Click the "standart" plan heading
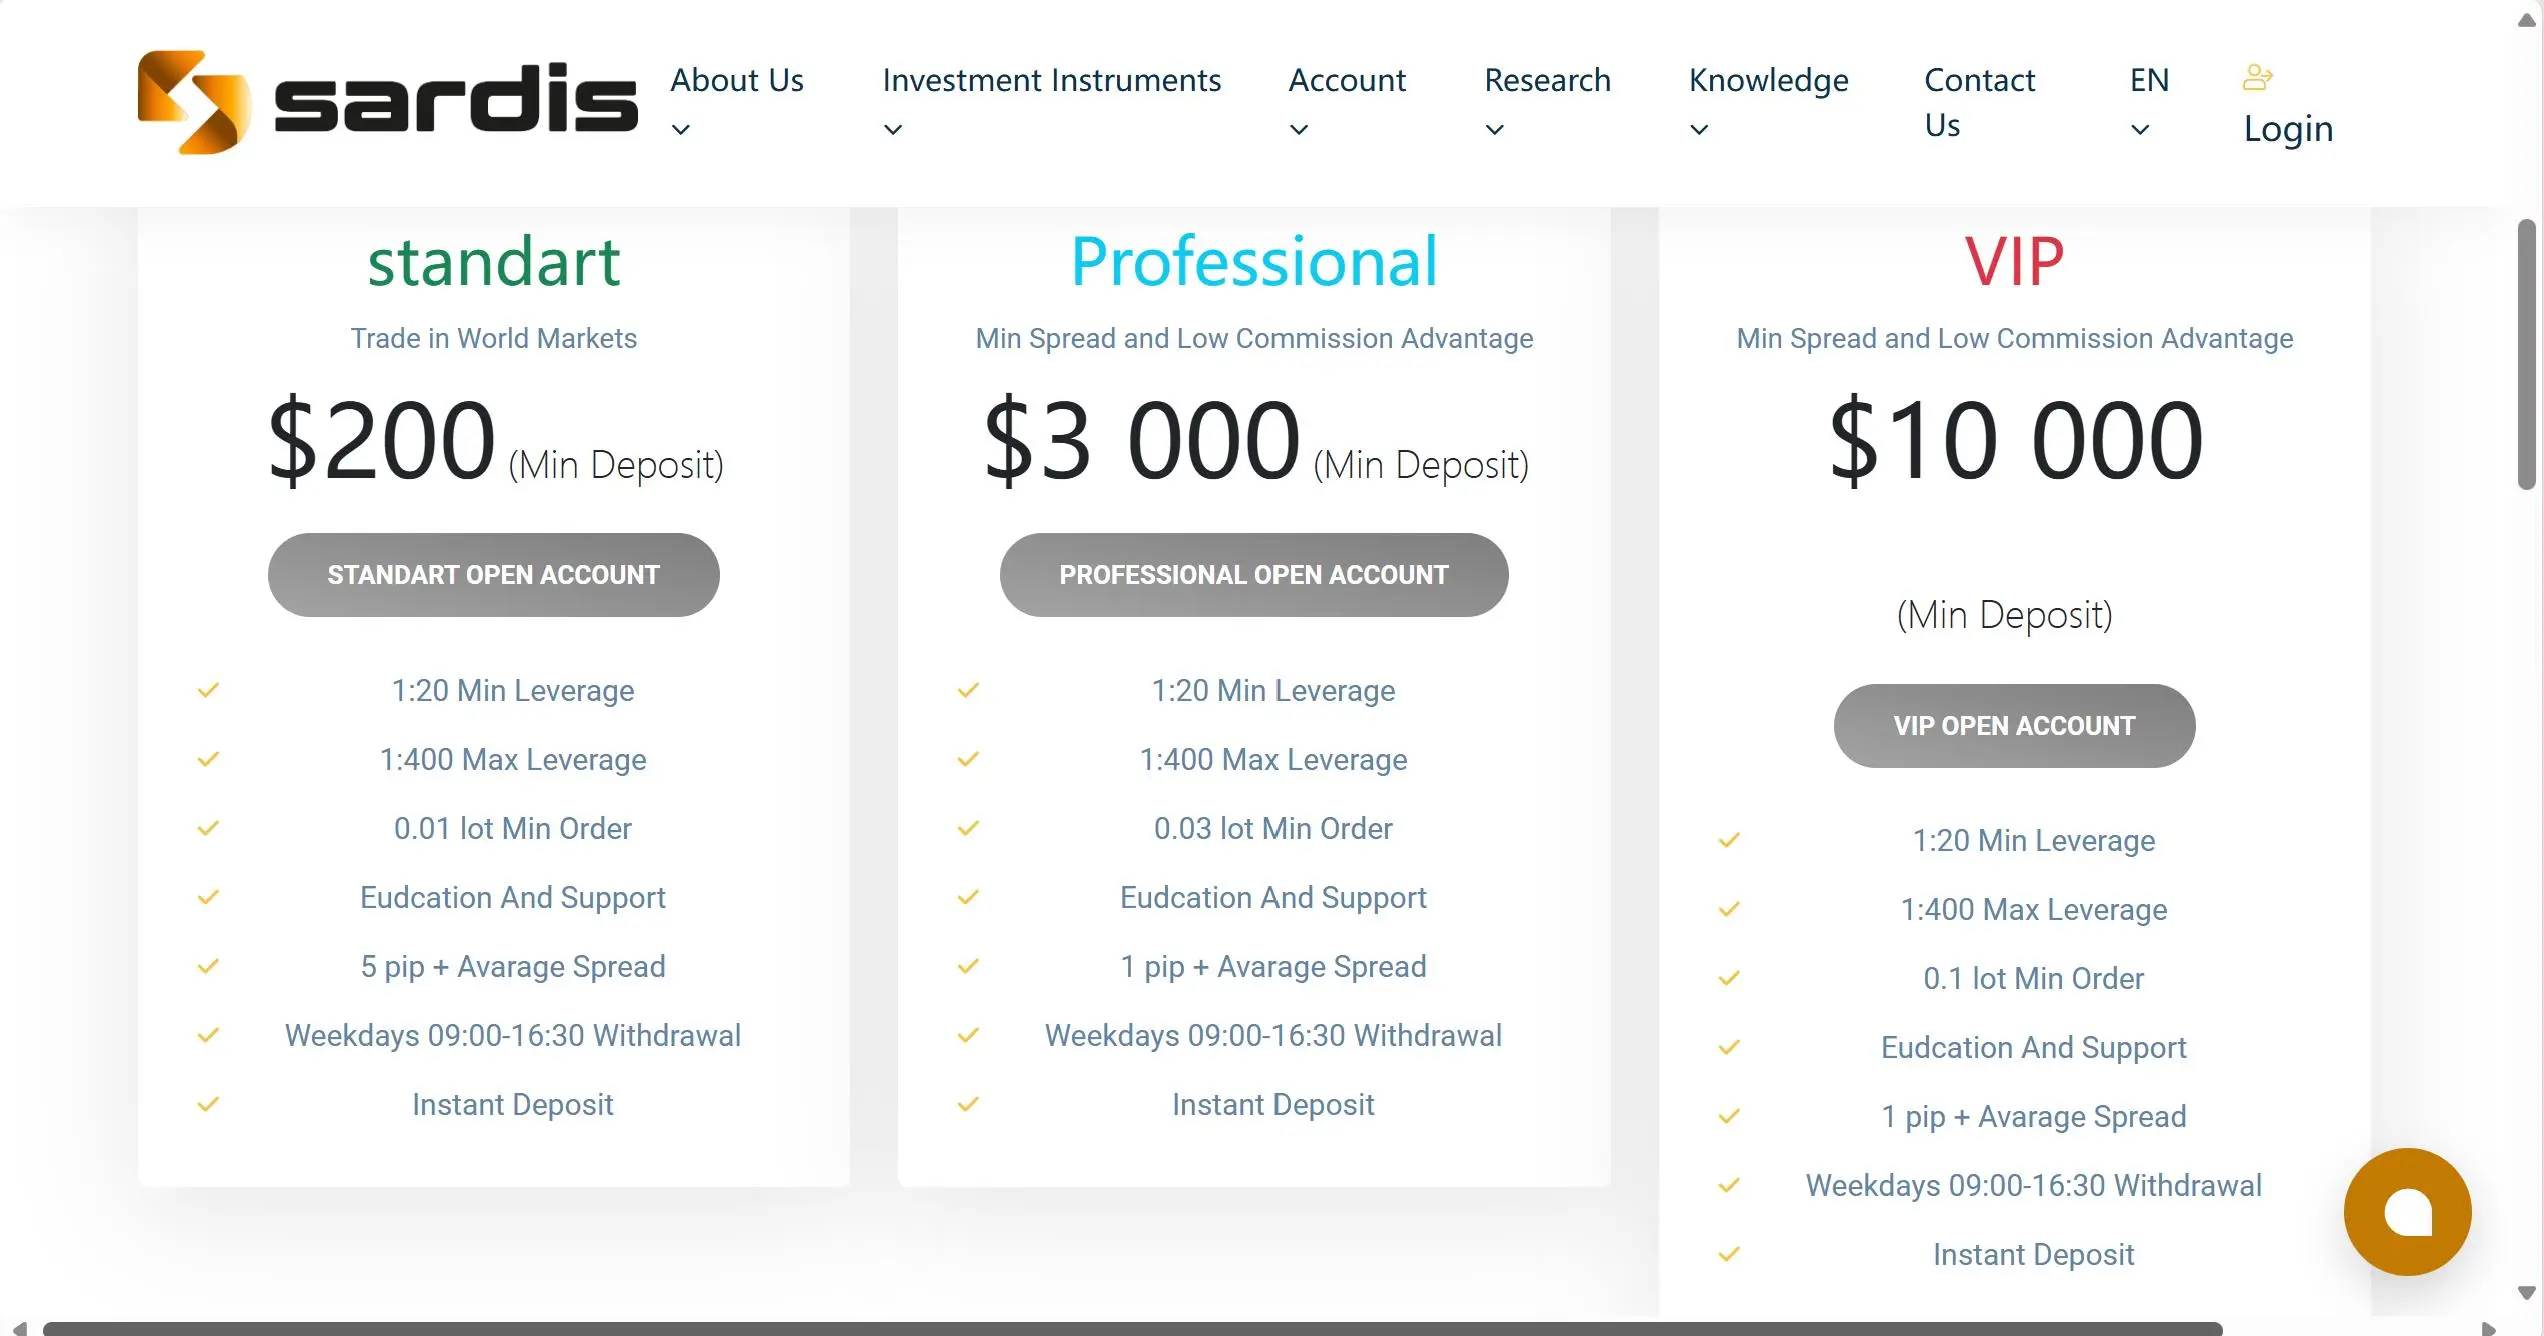 494,262
